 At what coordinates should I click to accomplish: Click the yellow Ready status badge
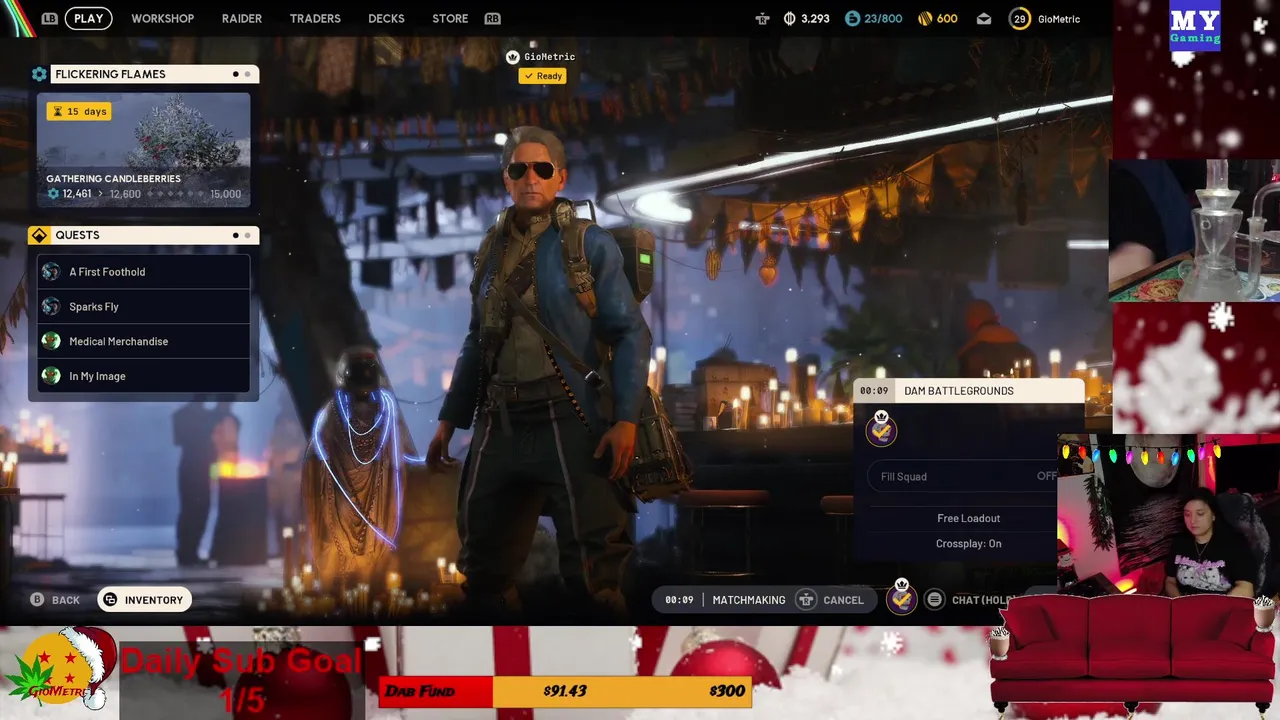tap(543, 76)
